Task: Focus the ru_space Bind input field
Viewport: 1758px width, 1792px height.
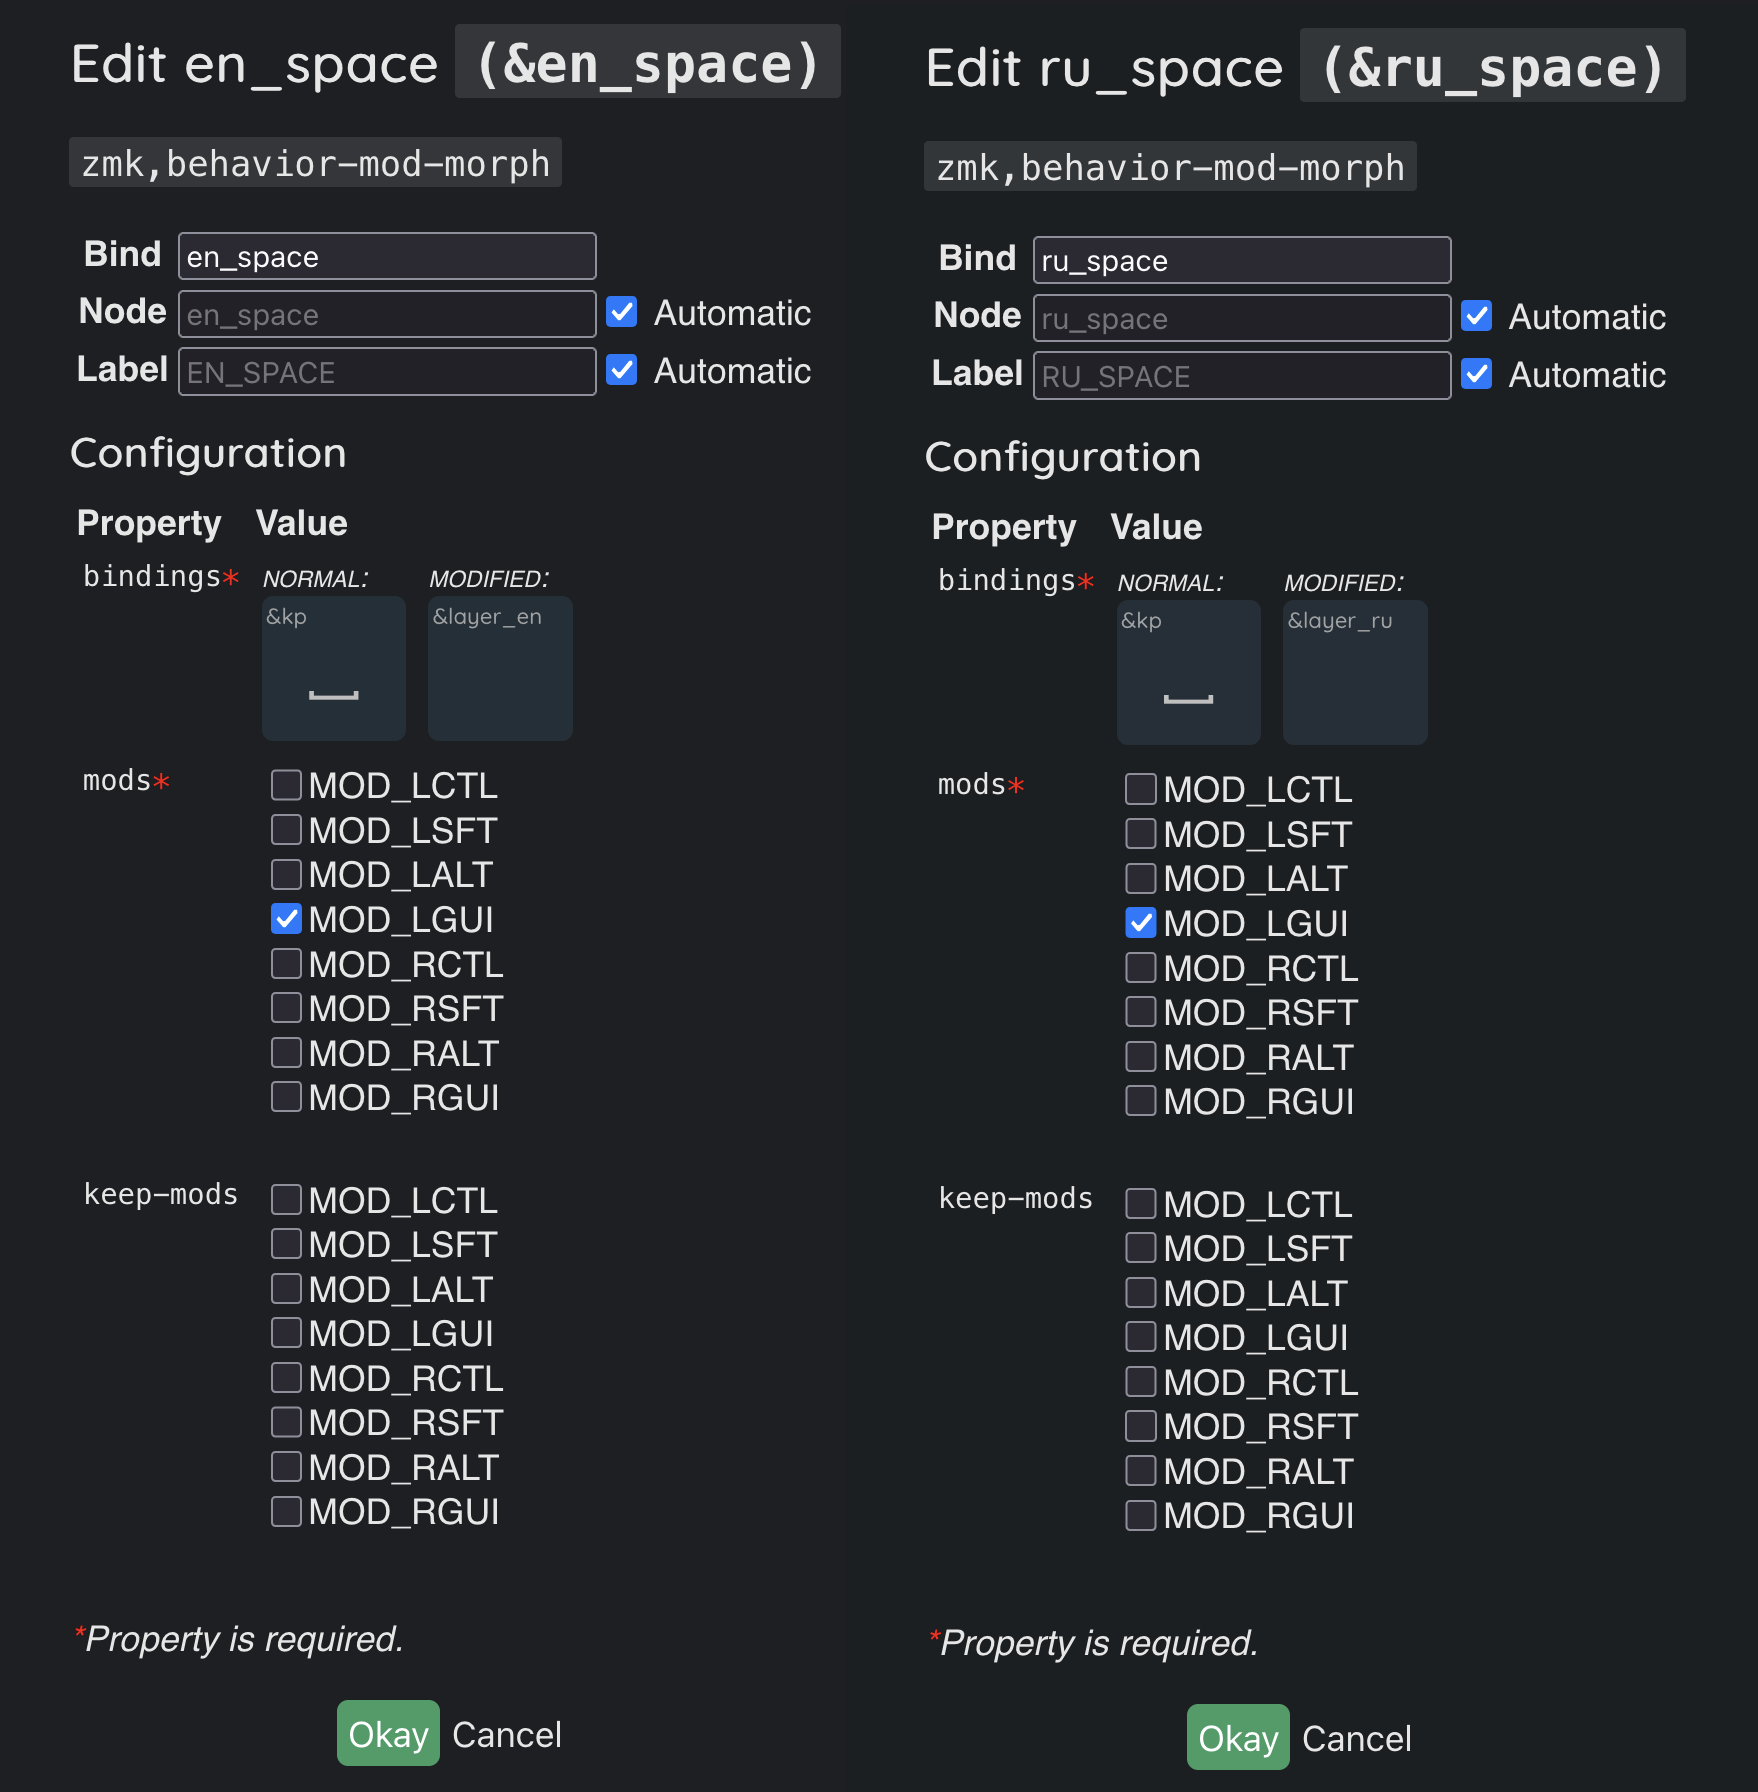Action: [1241, 261]
